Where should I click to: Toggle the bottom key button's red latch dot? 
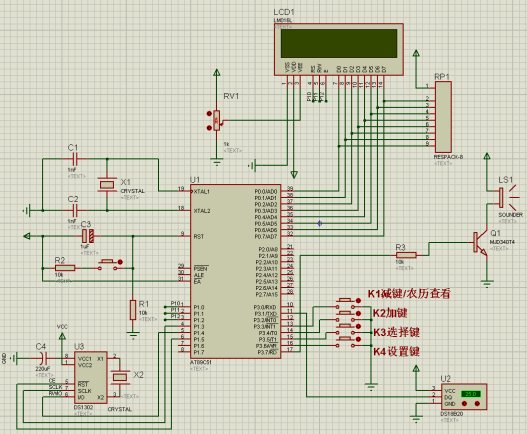[x=359, y=339]
